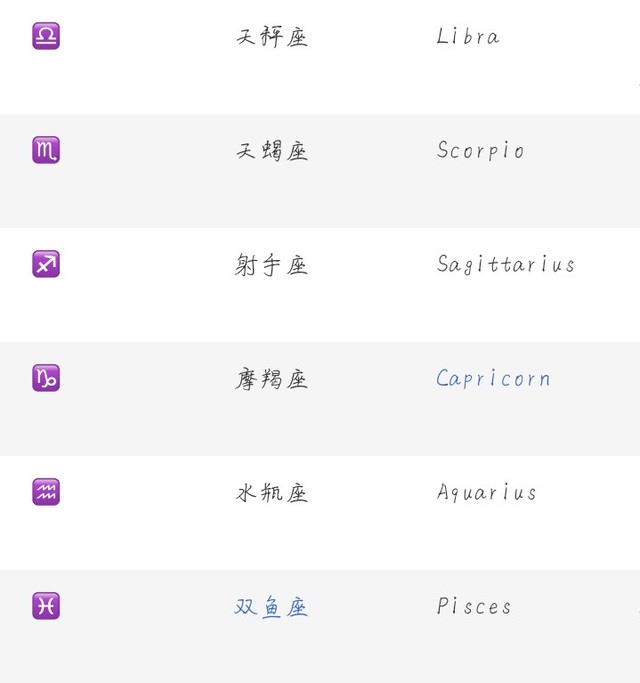Click the word Libra
The height and width of the screenshot is (683, 640).
pos(468,36)
